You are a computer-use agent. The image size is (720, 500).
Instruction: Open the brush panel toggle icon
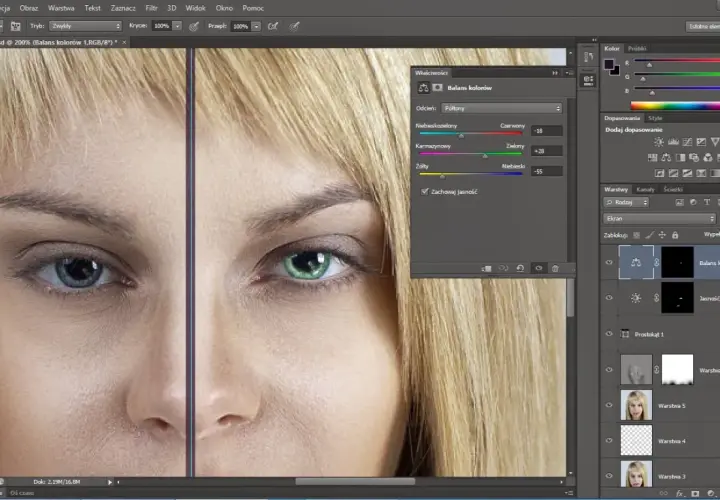pos(16,26)
